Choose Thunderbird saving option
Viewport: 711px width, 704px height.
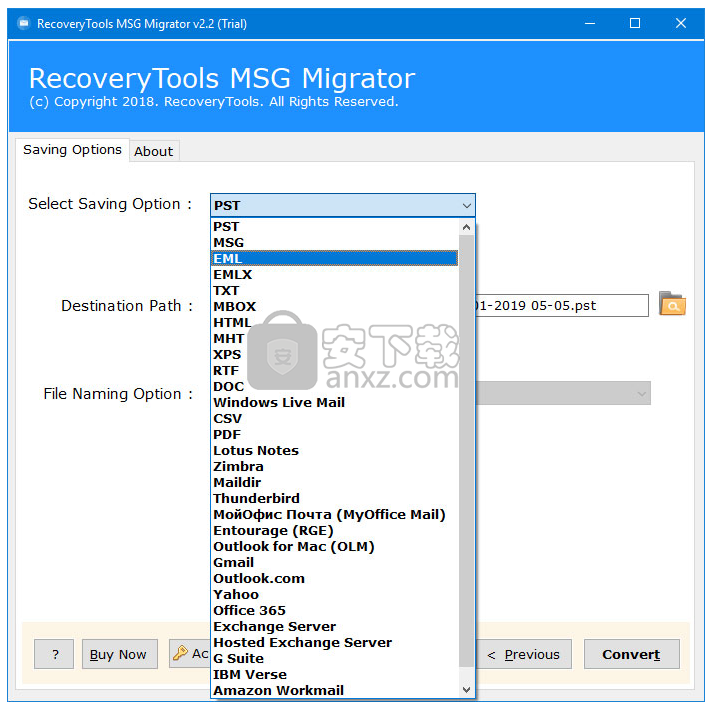click(x=335, y=498)
